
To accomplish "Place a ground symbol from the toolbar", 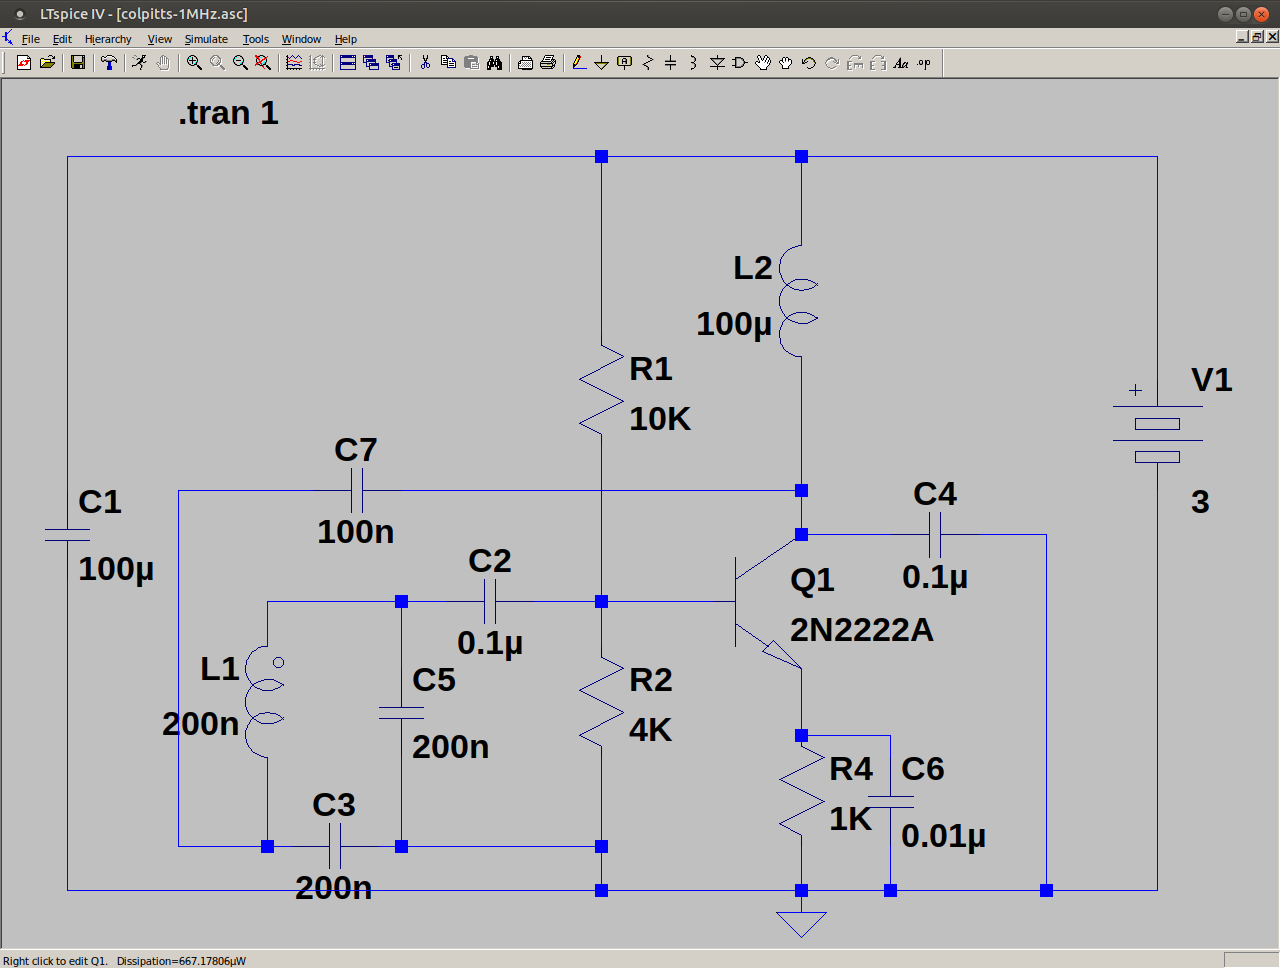I will (x=602, y=62).
